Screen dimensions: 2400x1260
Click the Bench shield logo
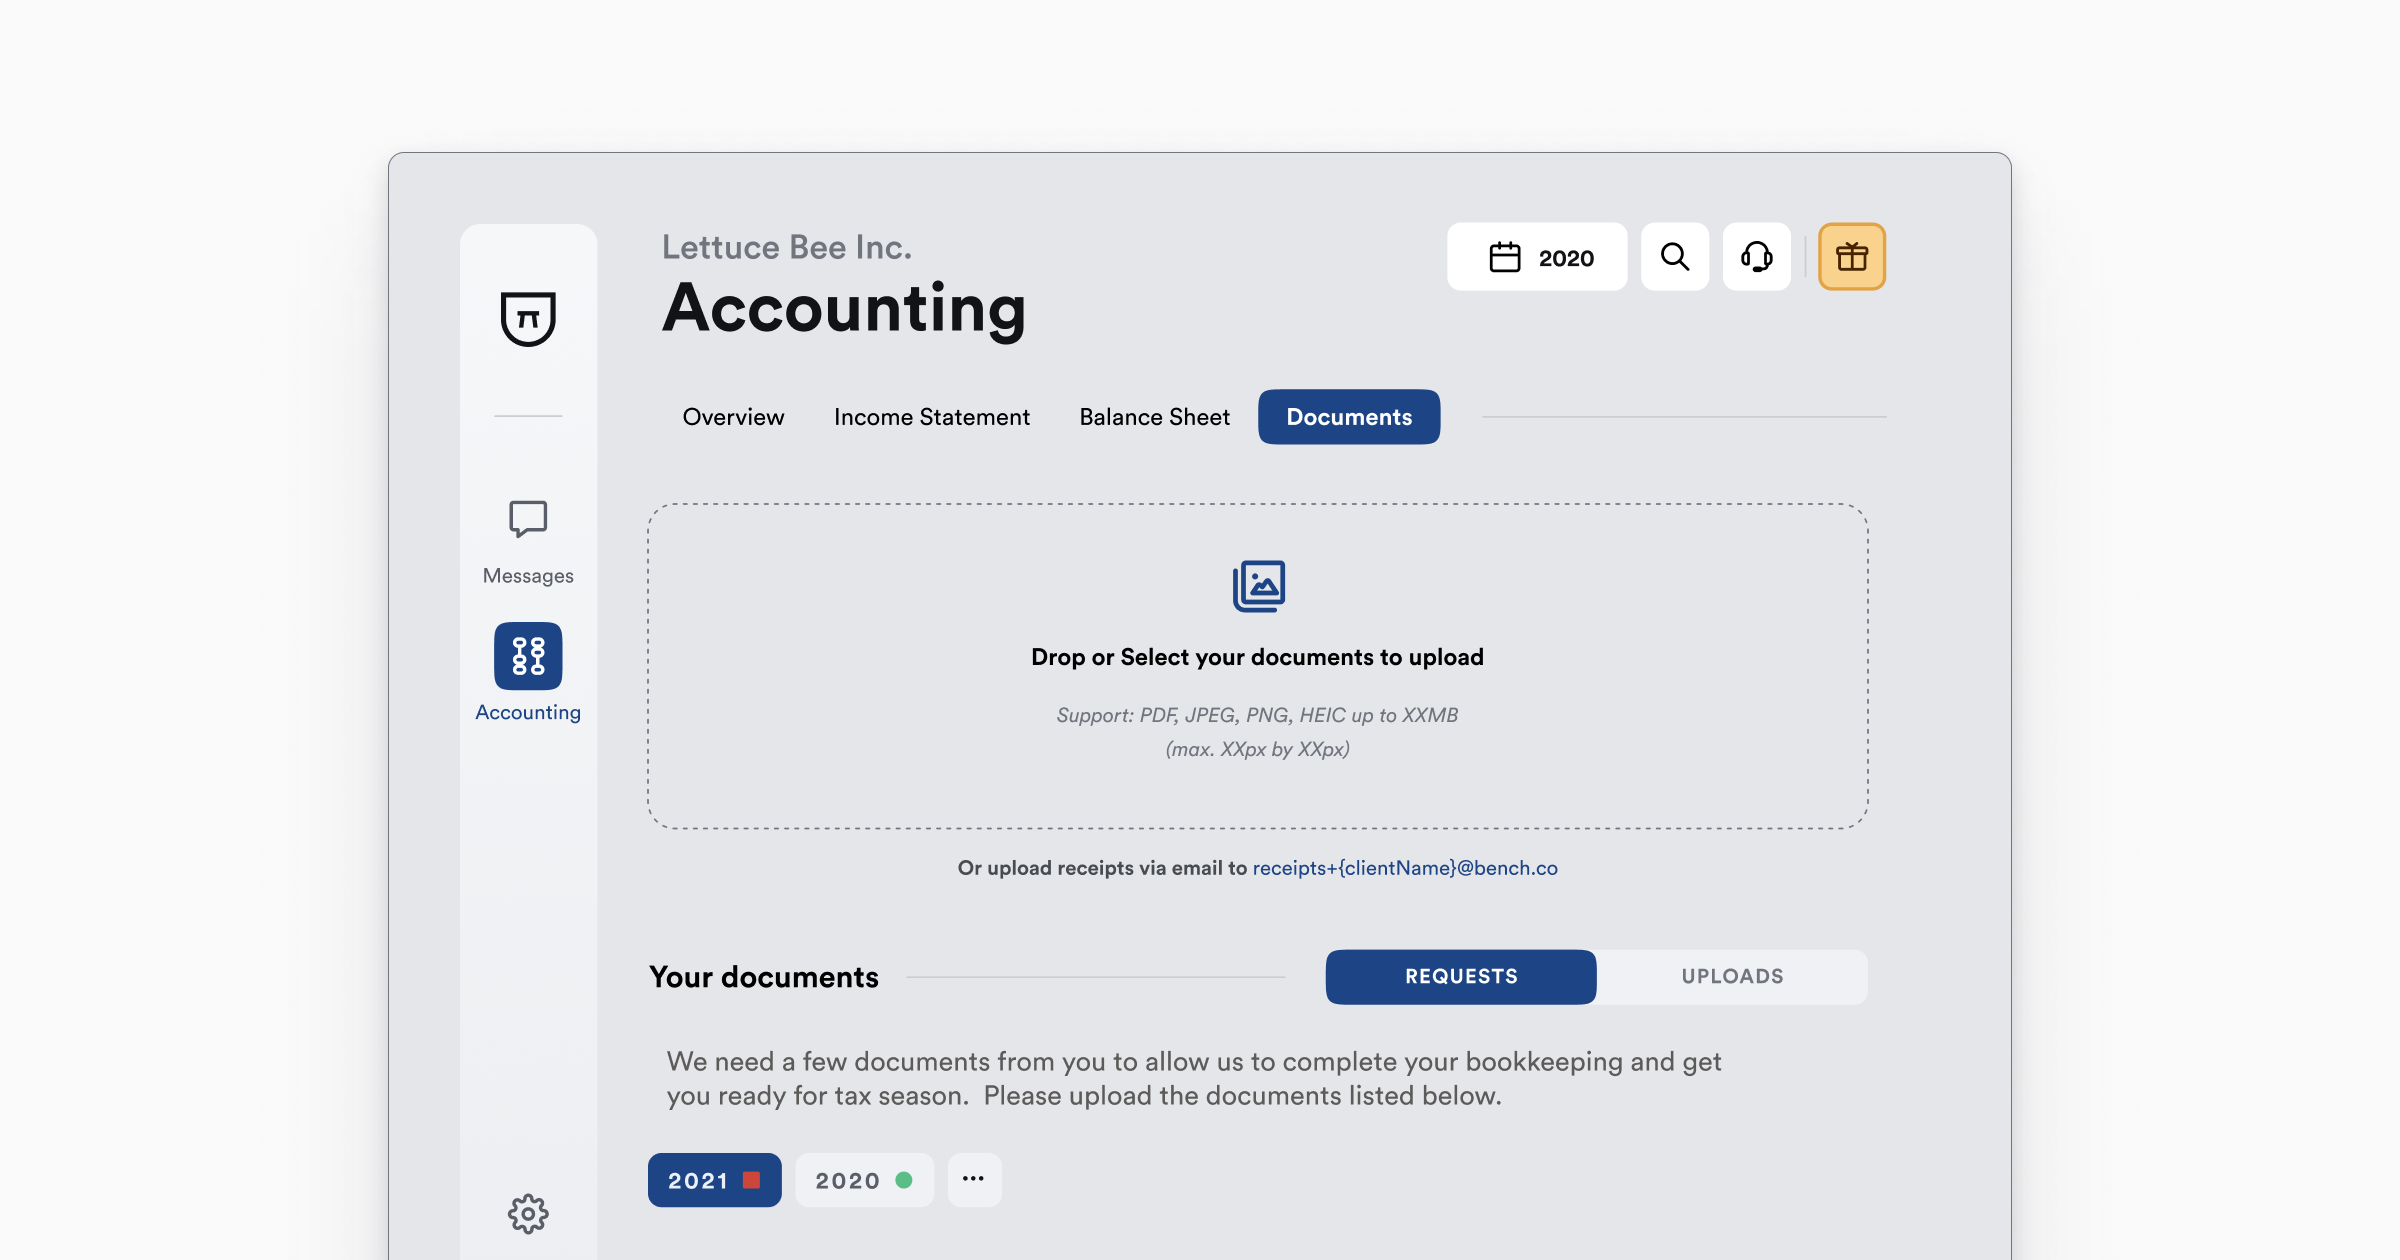(x=528, y=319)
